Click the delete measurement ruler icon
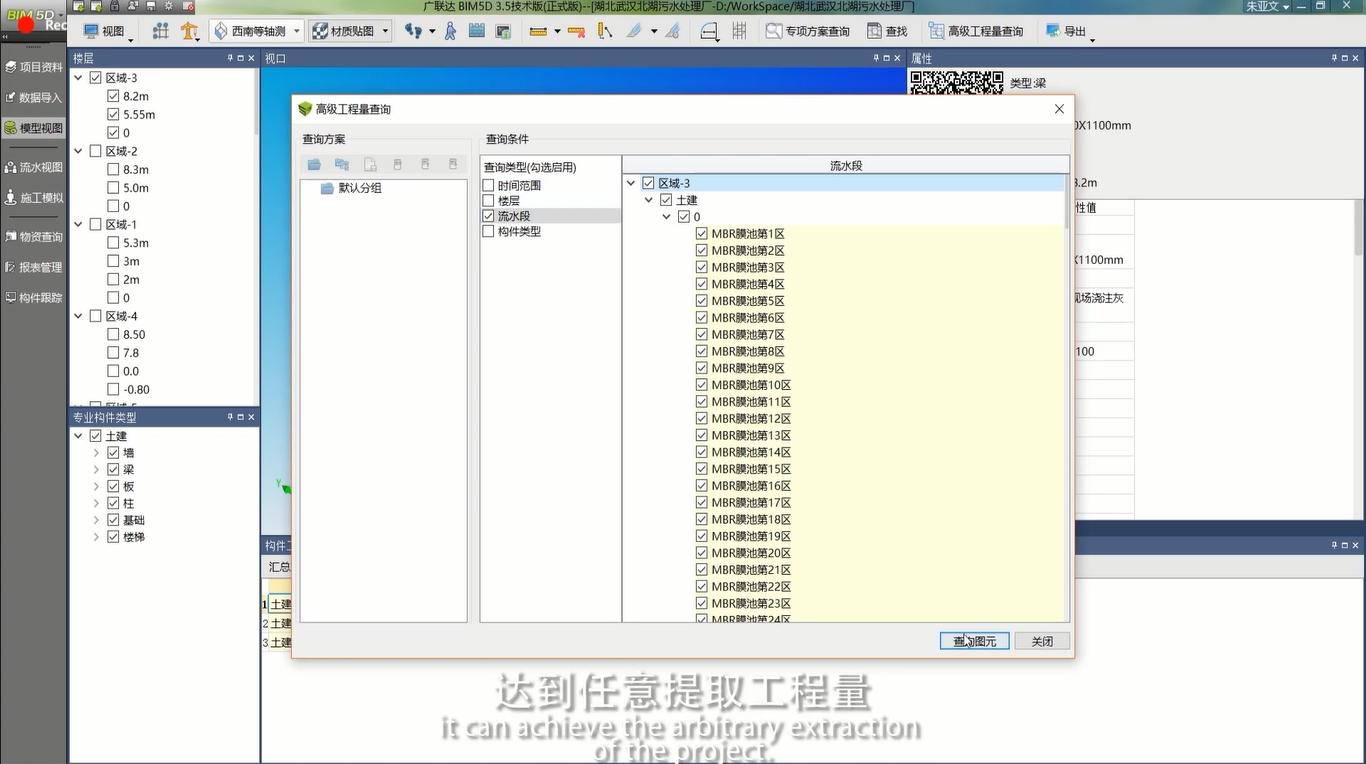Screen dimensions: 1366x764 576,31
